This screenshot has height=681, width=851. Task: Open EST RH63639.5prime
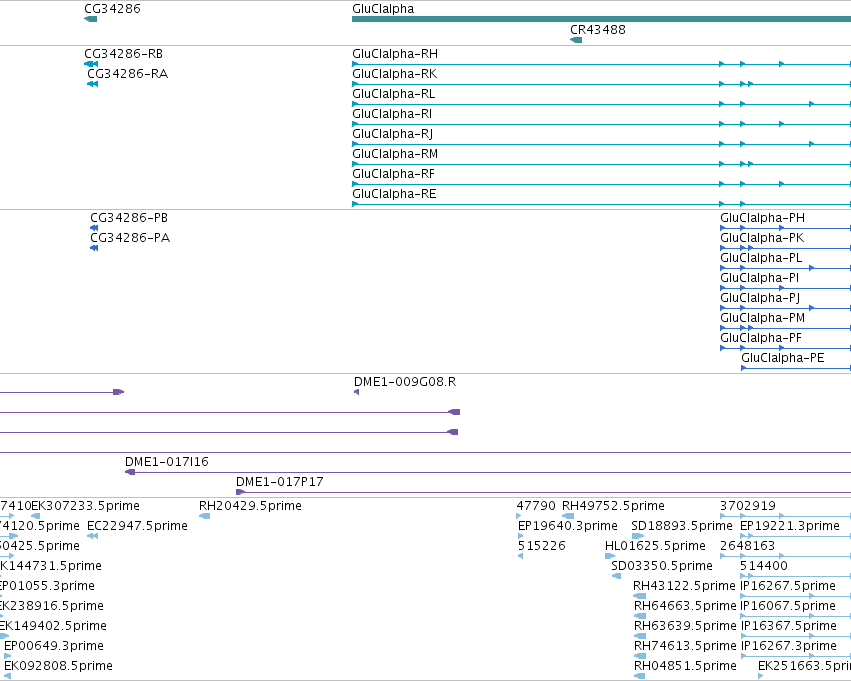pyautogui.click(x=685, y=626)
